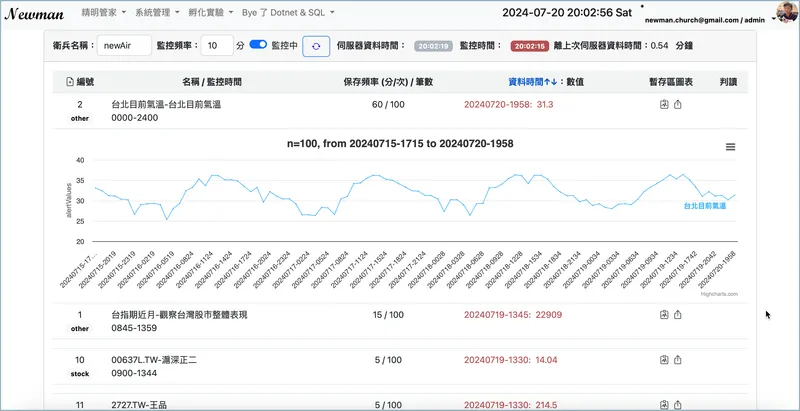Screen dimensions: 800x411
Task: Open clipboard chart icon for 2727.TW-王品 row
Action: [664, 405]
